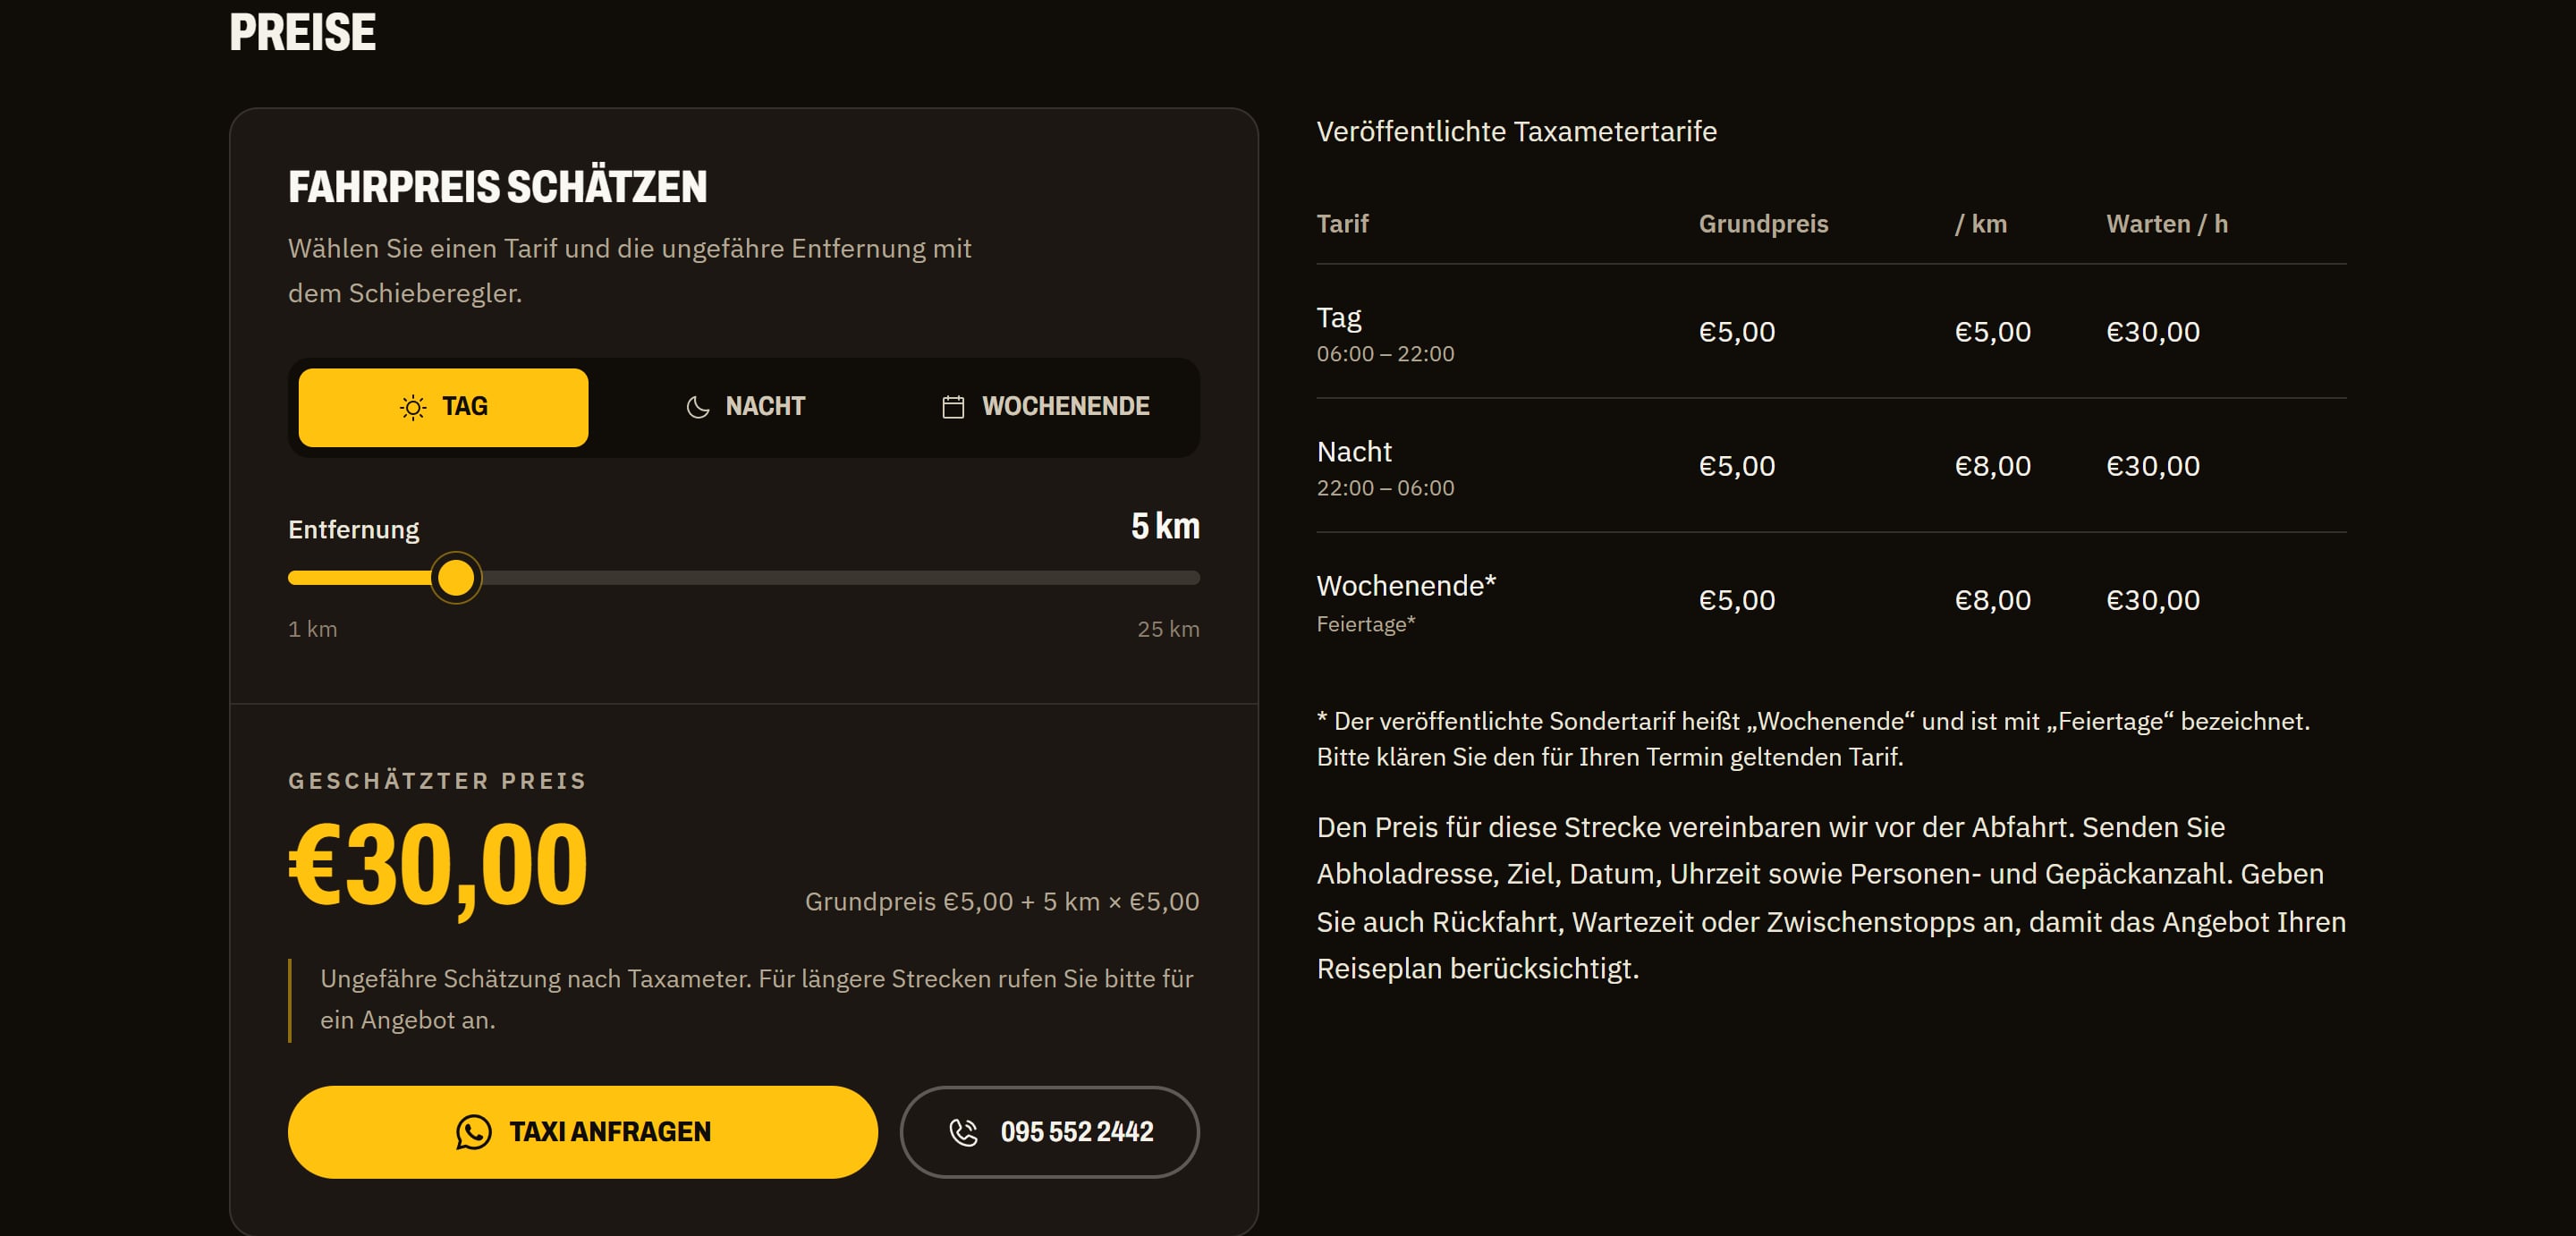Click the WhatsApp icon in Taxi anfragen

point(473,1132)
